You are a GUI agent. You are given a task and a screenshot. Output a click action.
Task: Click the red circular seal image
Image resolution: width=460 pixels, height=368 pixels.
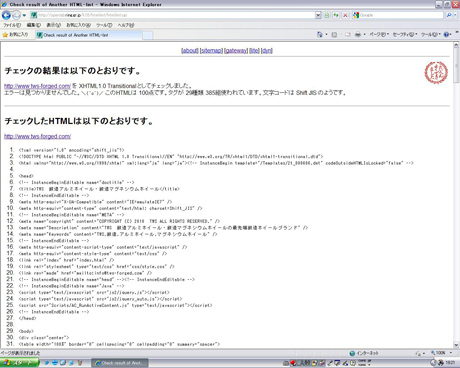[x=436, y=72]
